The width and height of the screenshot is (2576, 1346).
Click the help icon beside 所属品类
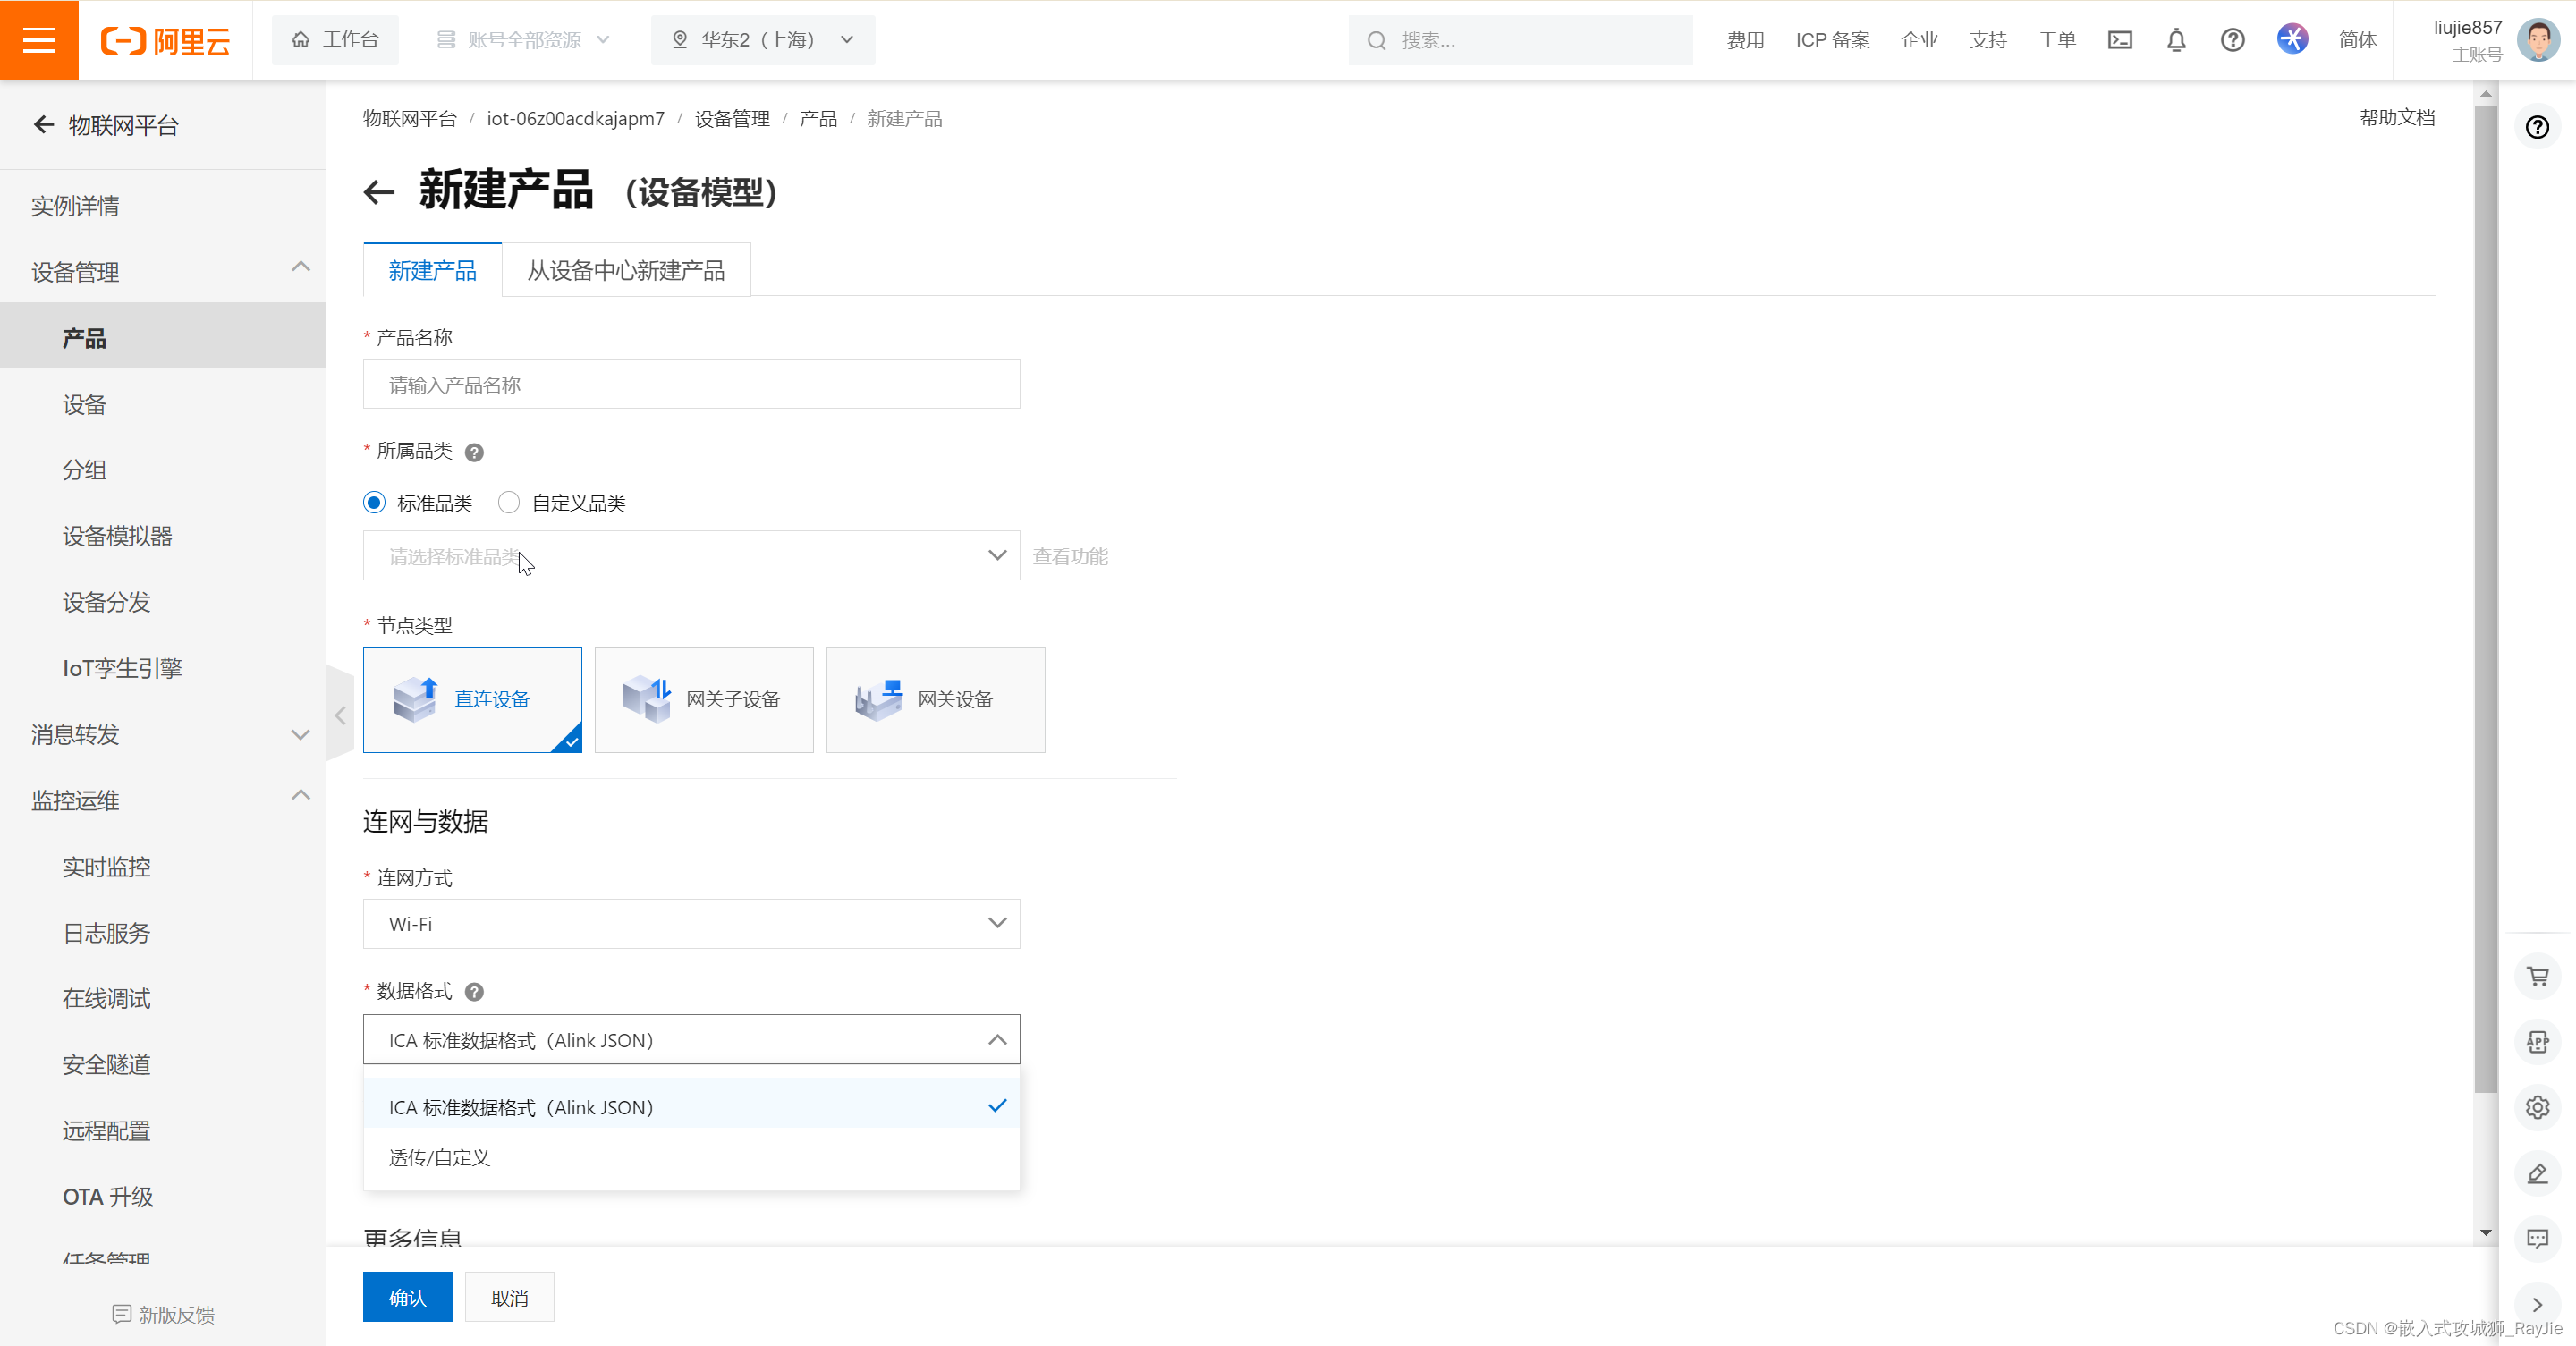click(475, 452)
